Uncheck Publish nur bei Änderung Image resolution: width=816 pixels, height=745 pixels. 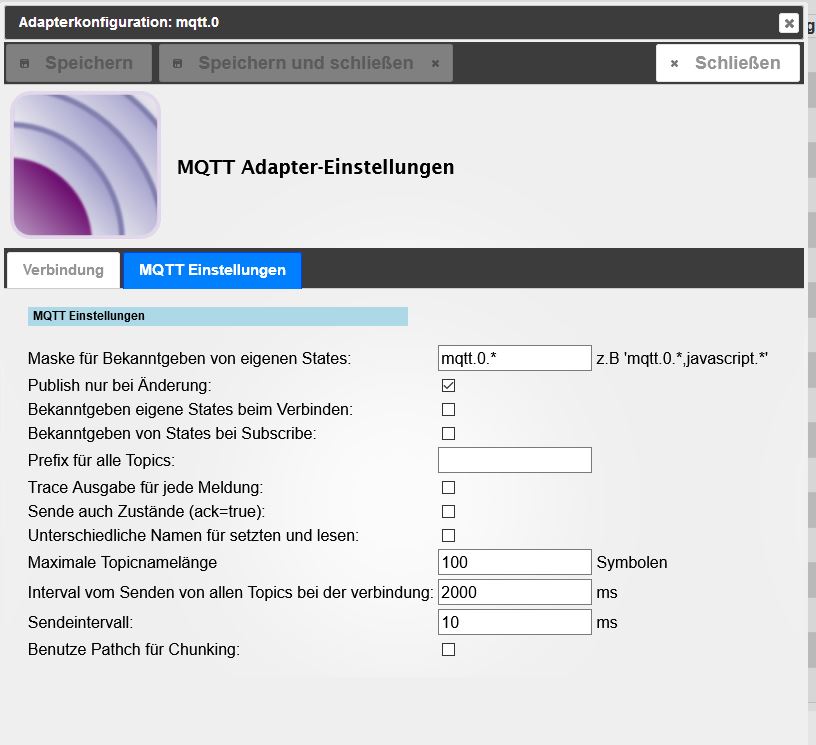(x=448, y=386)
